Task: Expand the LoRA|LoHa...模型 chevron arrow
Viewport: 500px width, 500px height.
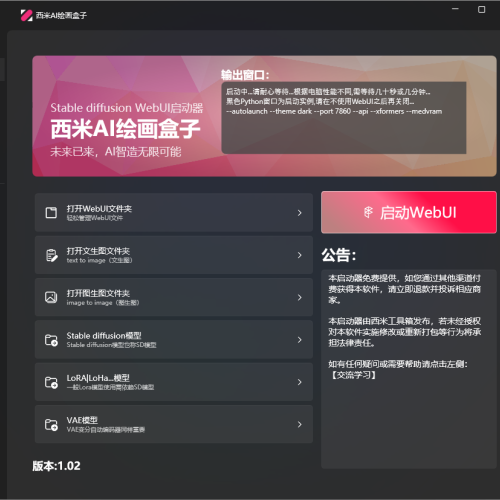Action: [x=299, y=382]
